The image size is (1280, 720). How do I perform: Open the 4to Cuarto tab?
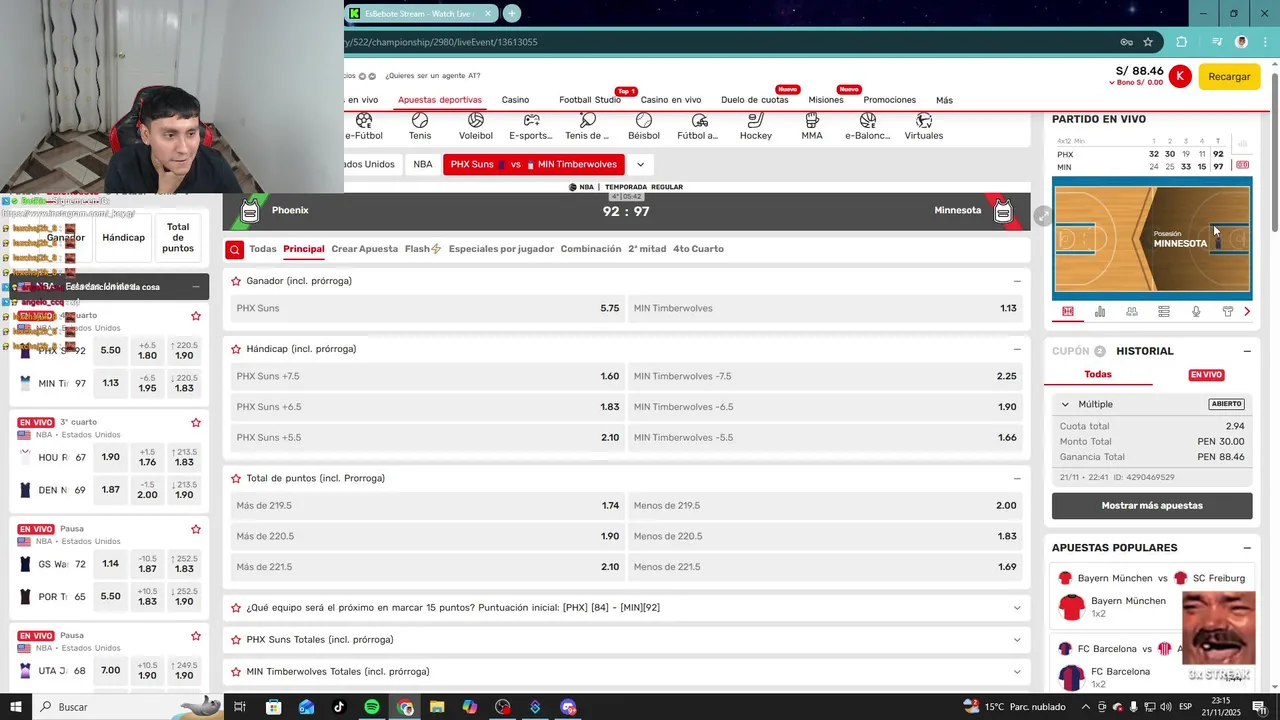click(x=698, y=249)
